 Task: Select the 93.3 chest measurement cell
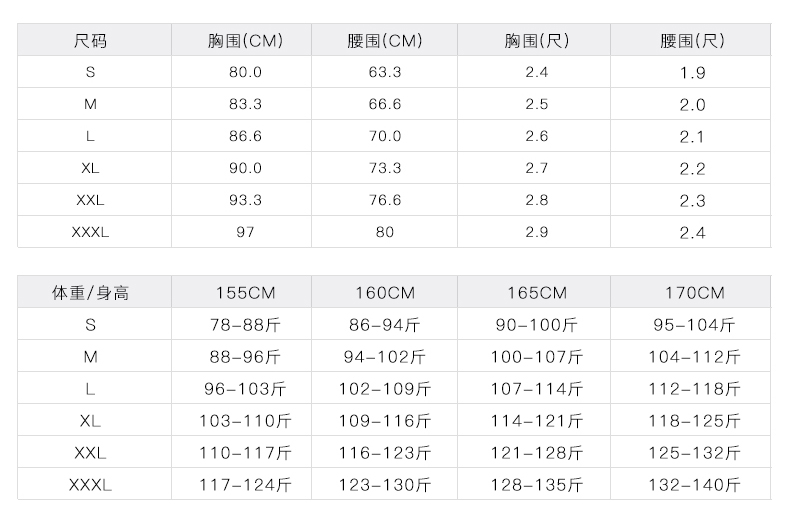click(x=245, y=200)
